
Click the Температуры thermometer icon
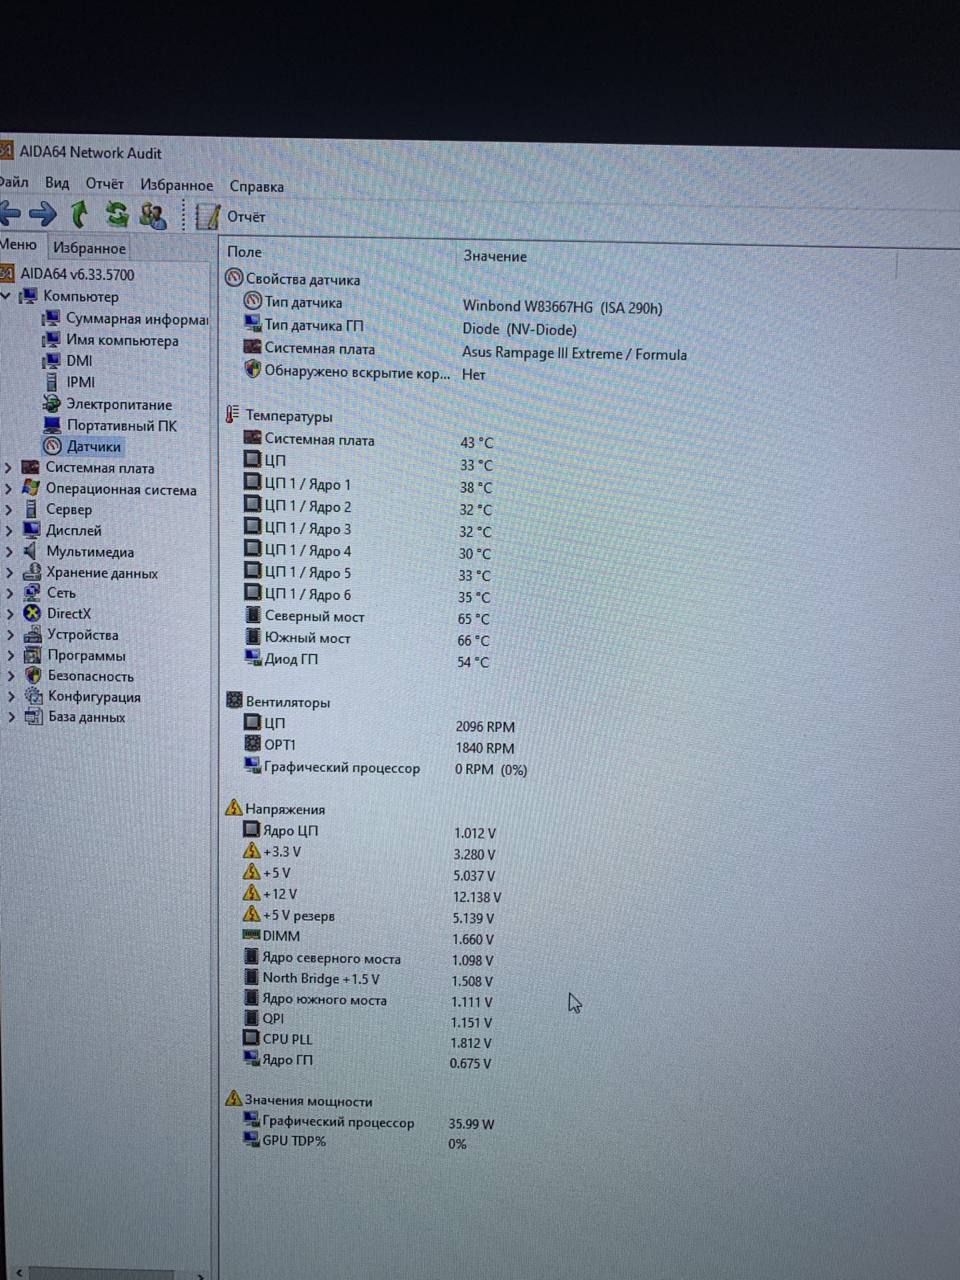[232, 414]
